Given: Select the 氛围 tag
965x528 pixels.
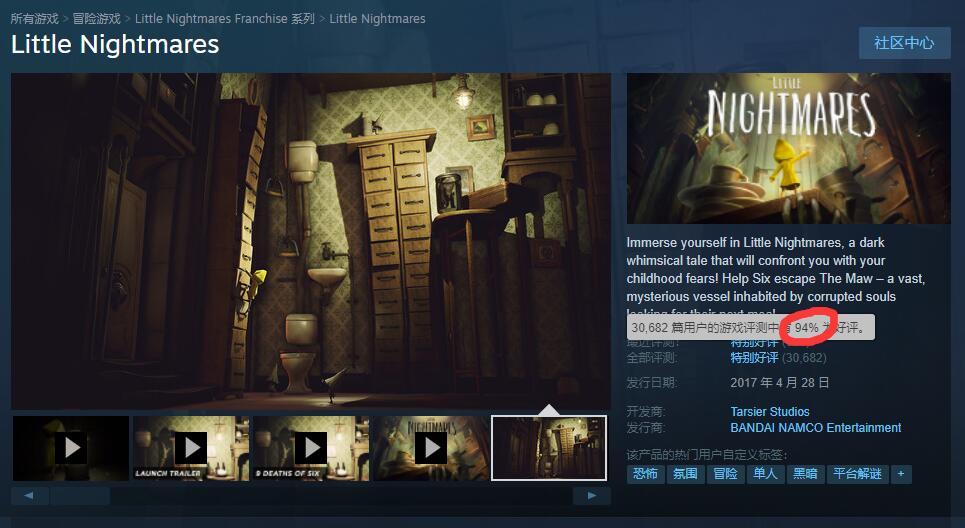Looking at the screenshot, I should (x=685, y=474).
